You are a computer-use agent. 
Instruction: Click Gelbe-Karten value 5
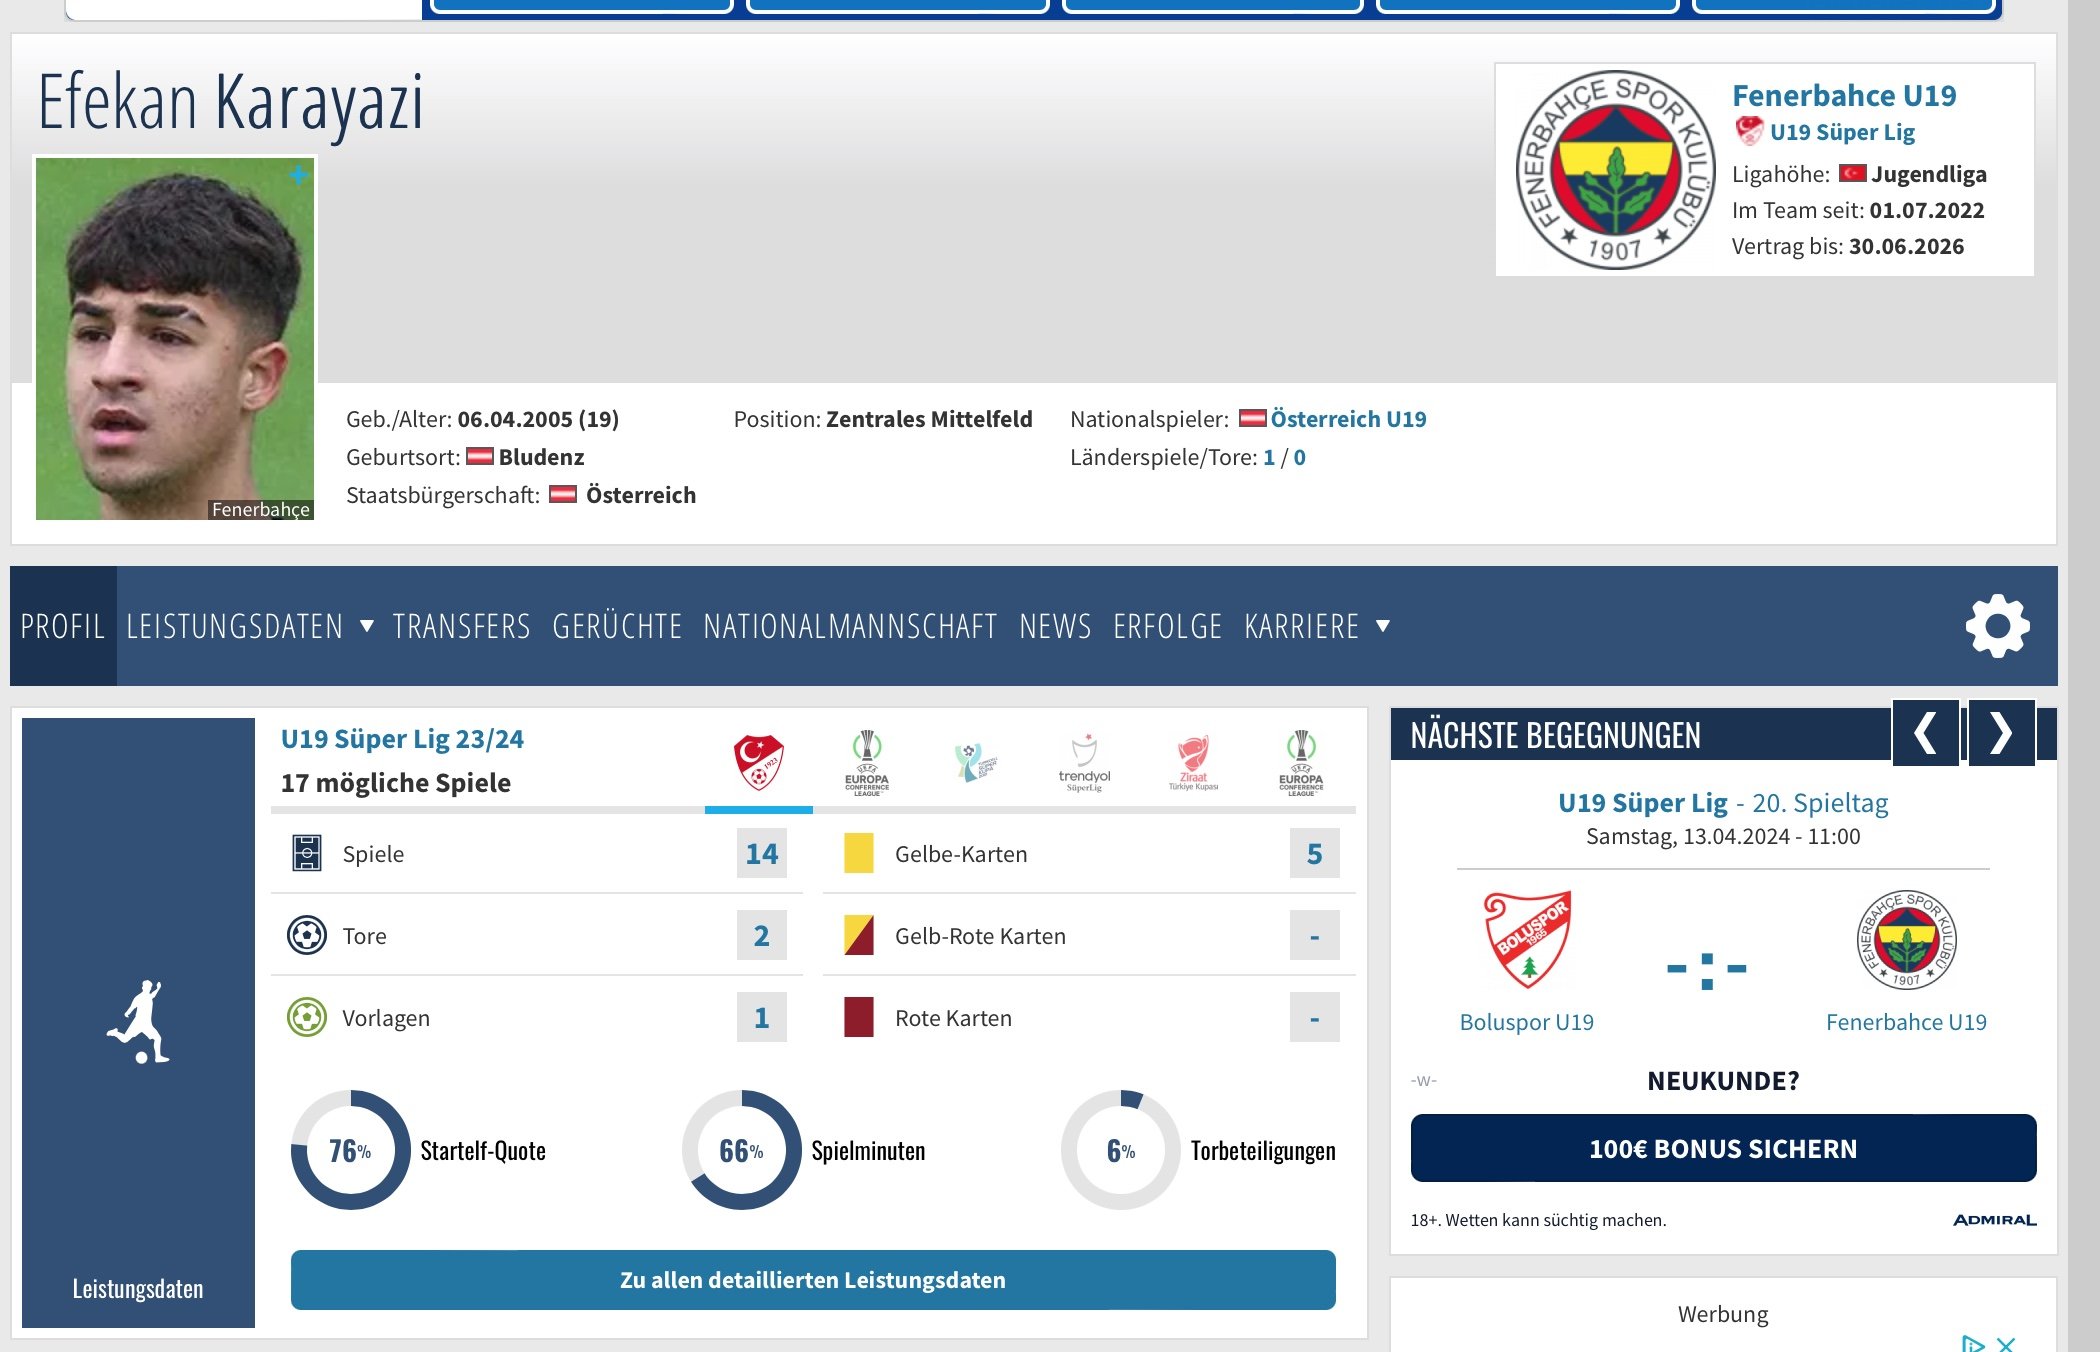[1314, 853]
